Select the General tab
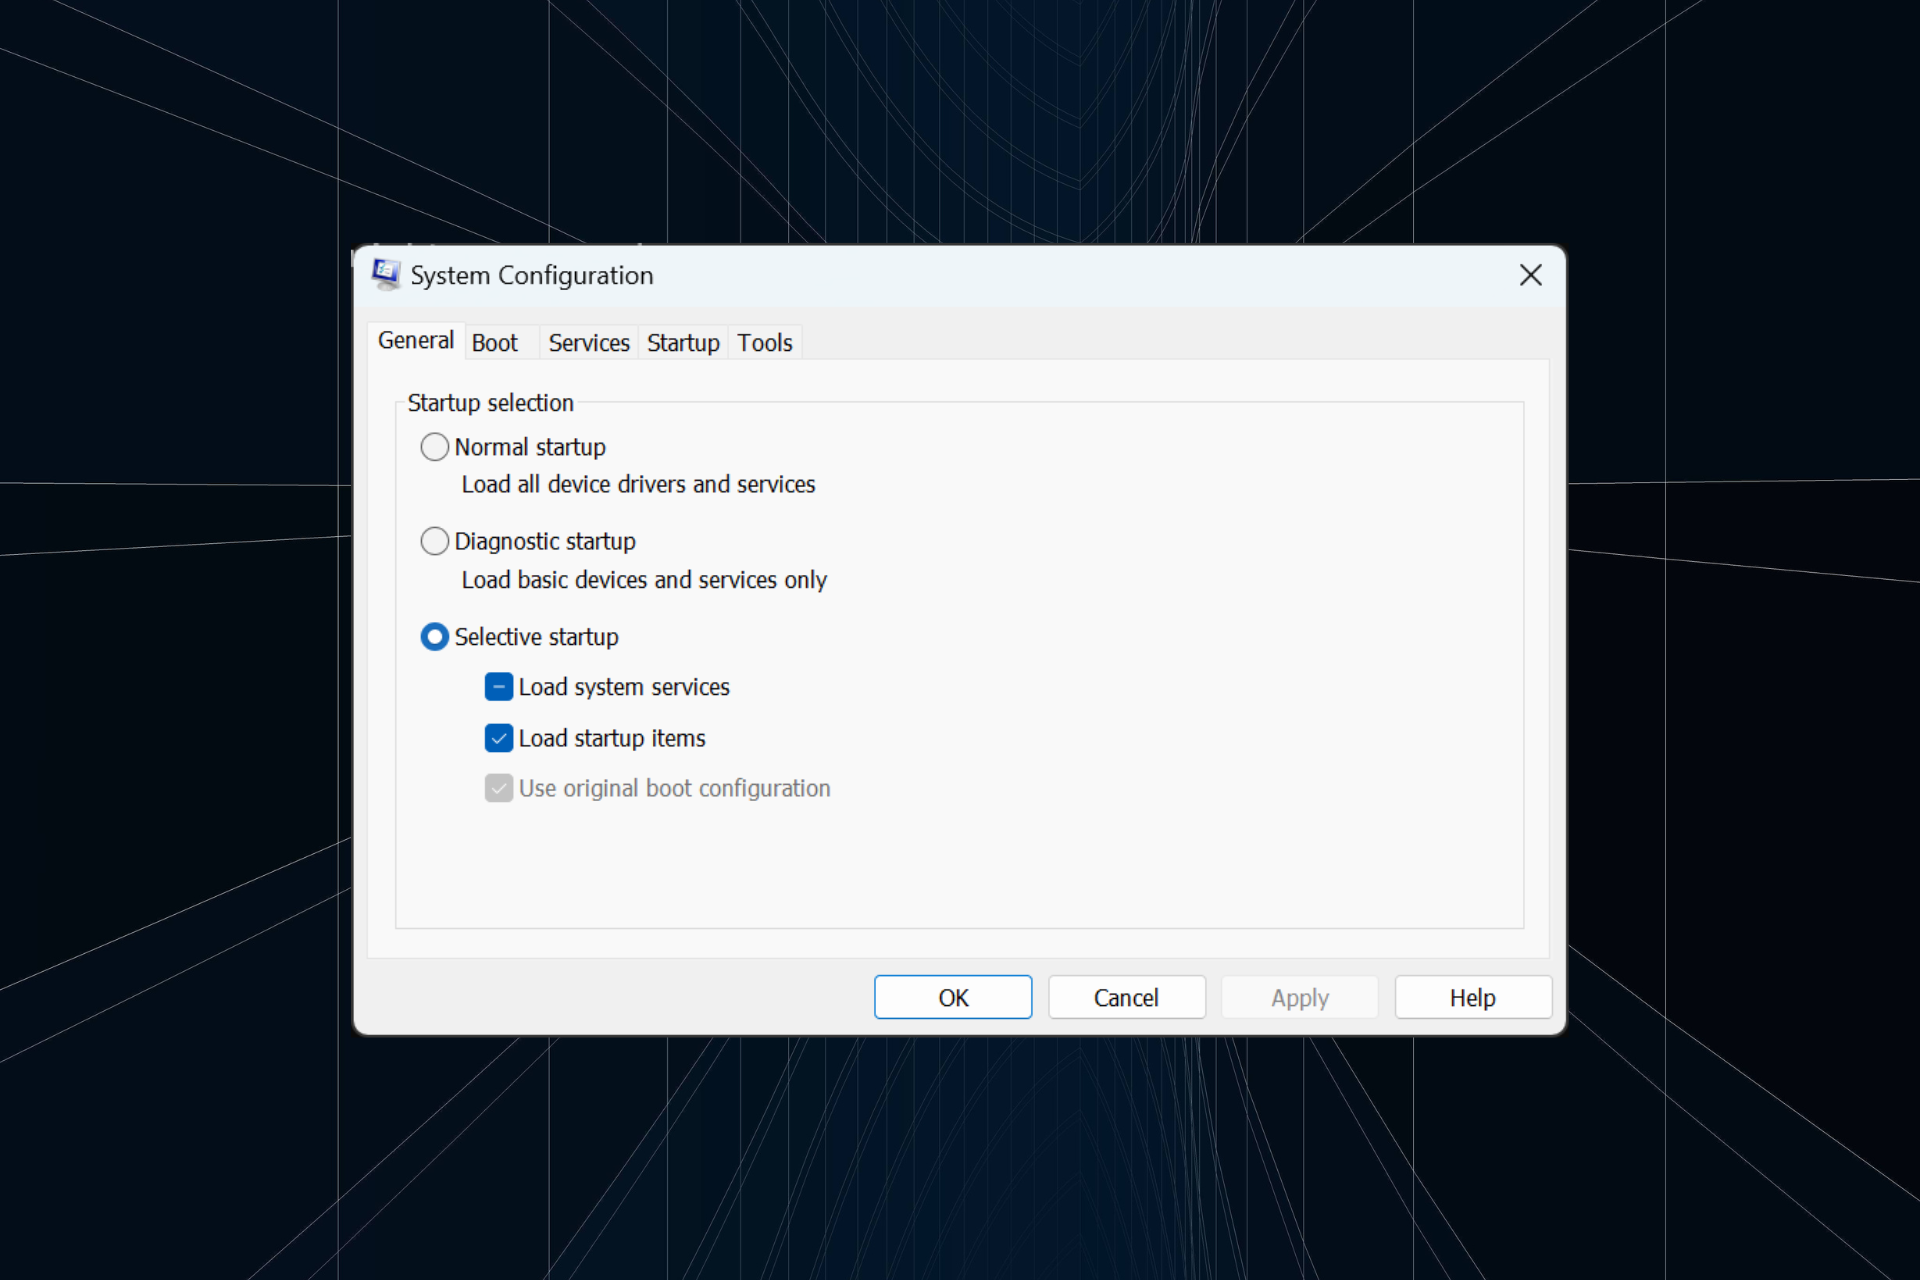Viewport: 1920px width, 1280px height. pos(415,340)
